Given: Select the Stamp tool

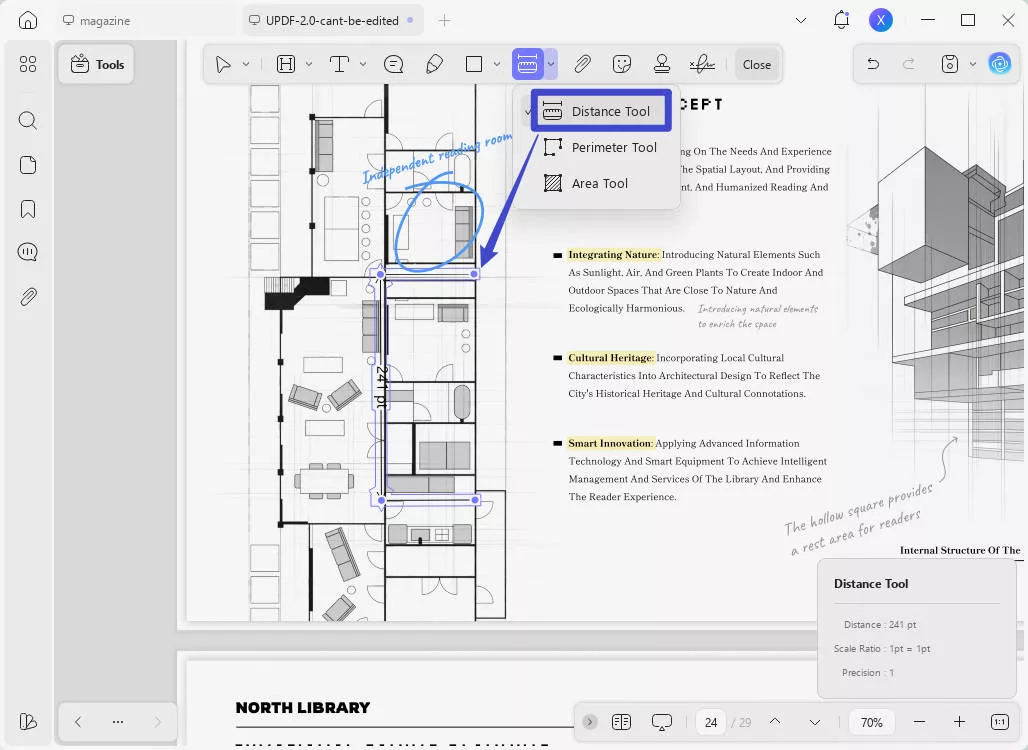Looking at the screenshot, I should point(661,63).
